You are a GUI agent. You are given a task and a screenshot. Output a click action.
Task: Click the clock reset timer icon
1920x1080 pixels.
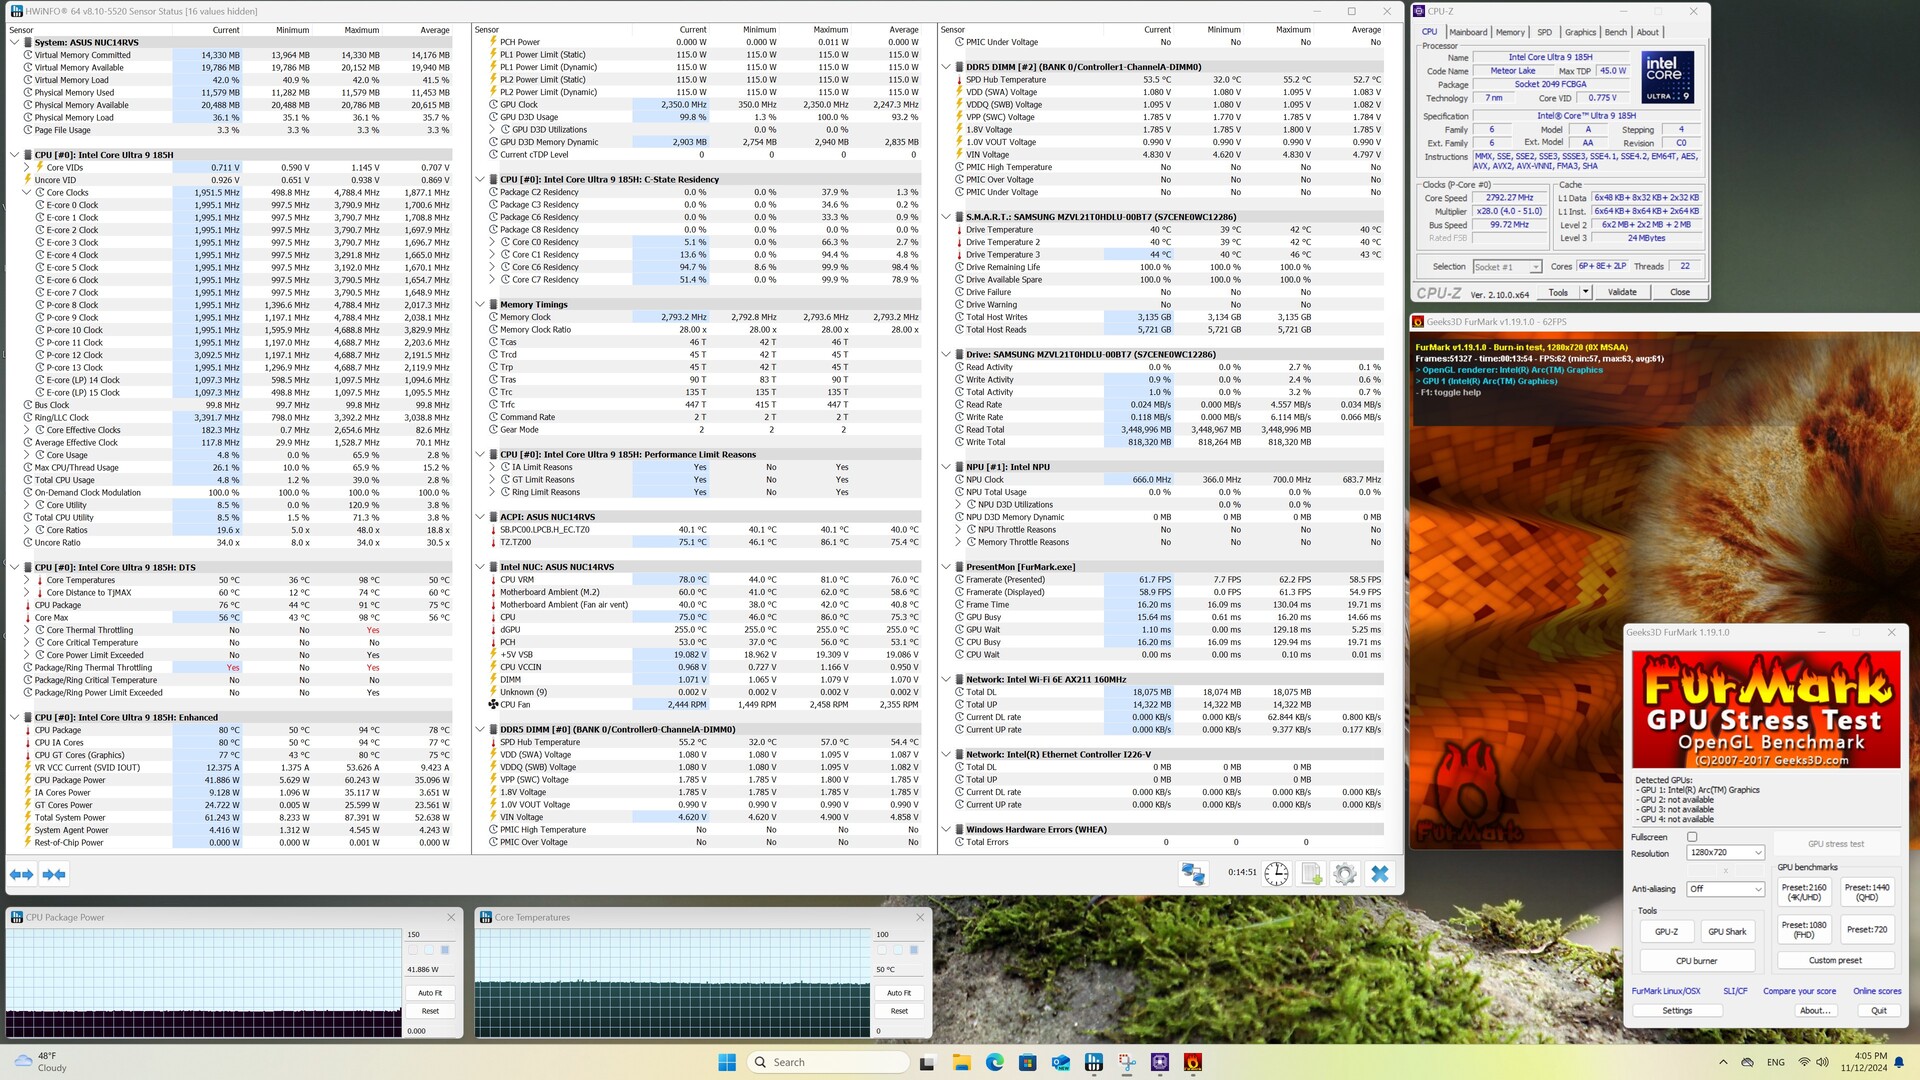click(1276, 874)
